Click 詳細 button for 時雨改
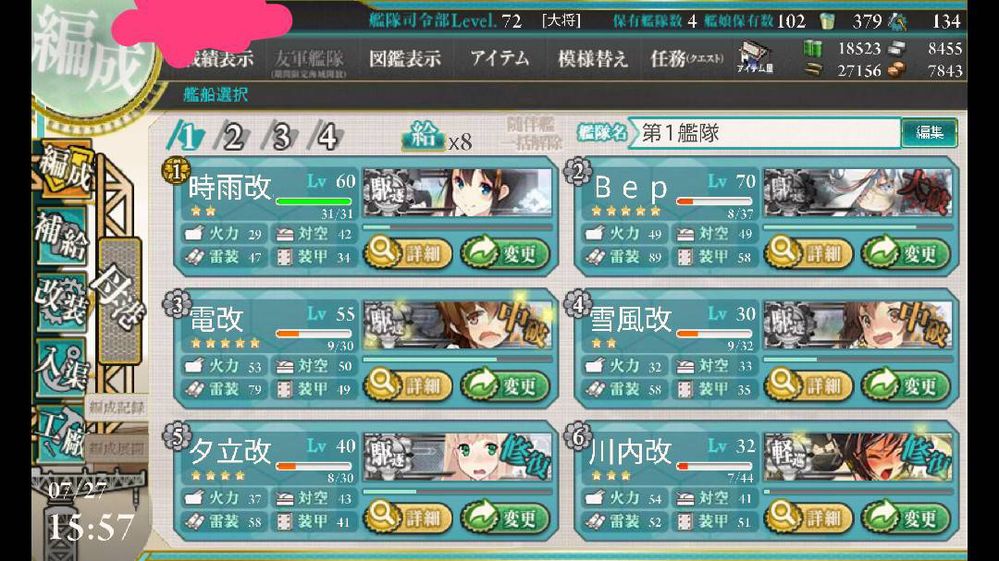999x561 pixels. [408, 253]
